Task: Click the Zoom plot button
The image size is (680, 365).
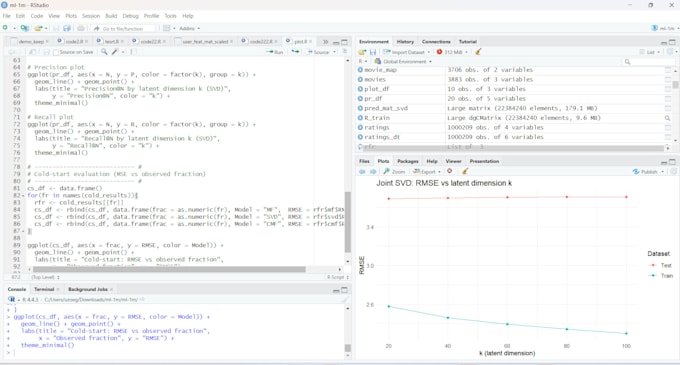Action: click(x=395, y=172)
